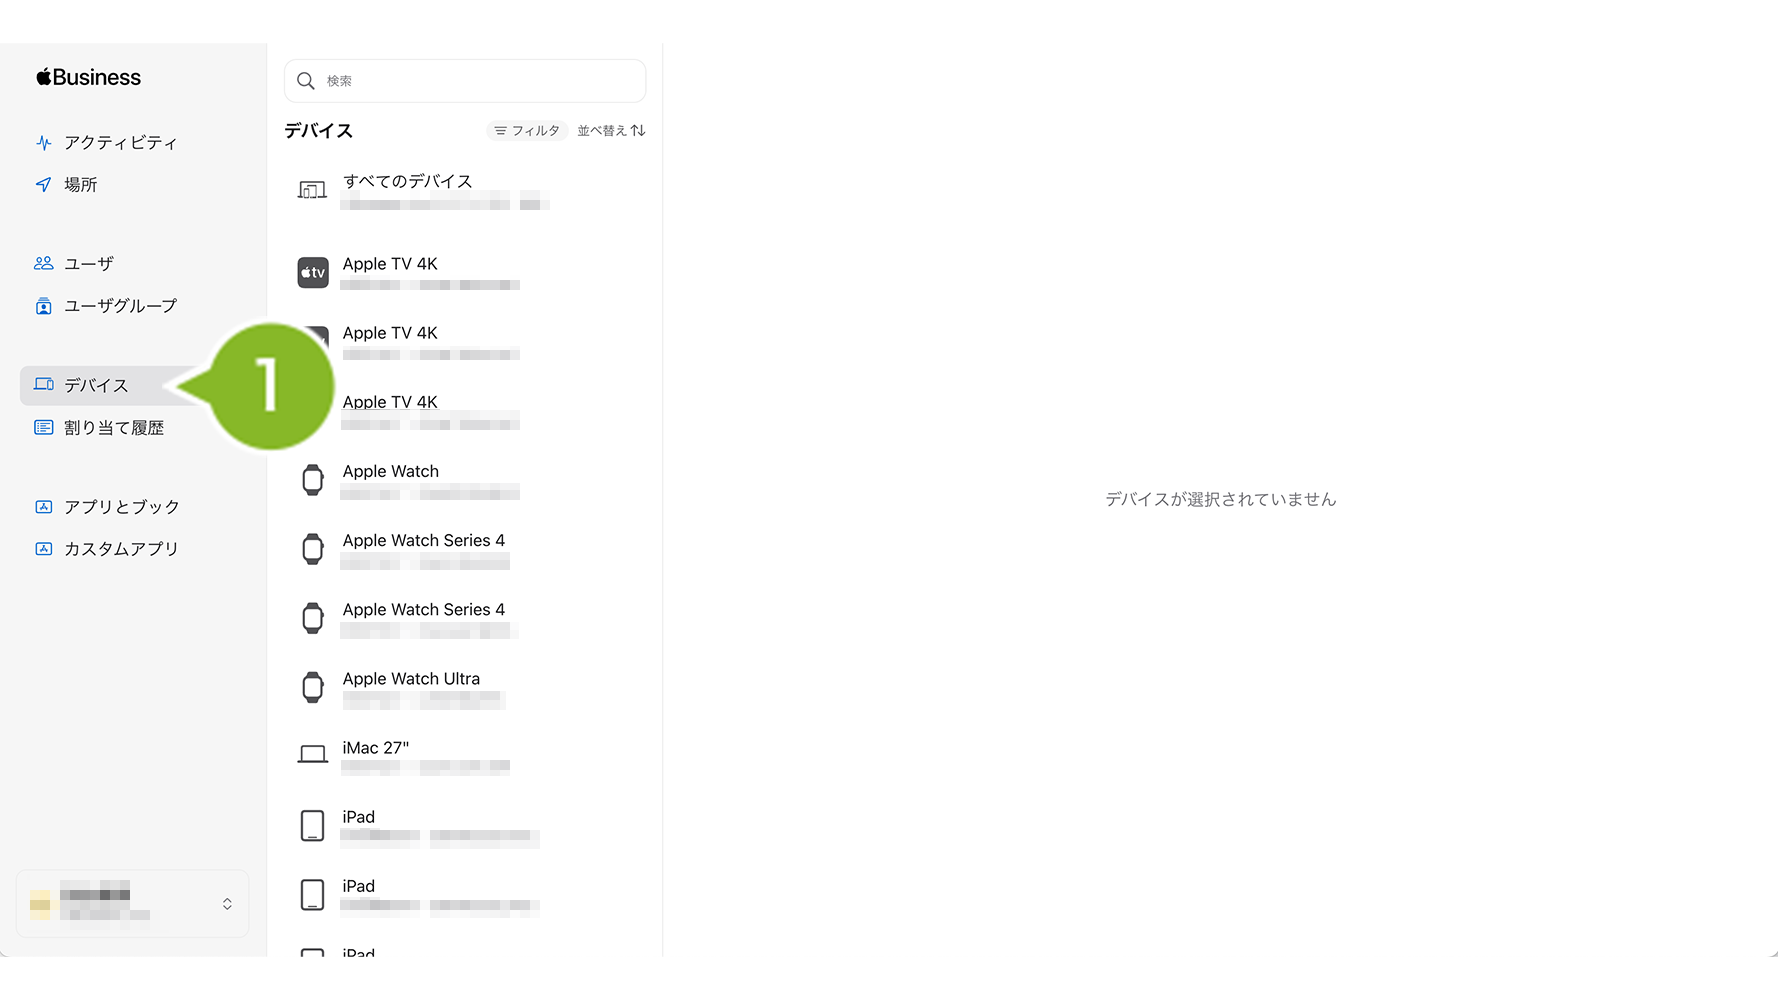Click the 割り当て履歴 list icon
This screenshot has height=1000, width=1778.
[x=44, y=427]
